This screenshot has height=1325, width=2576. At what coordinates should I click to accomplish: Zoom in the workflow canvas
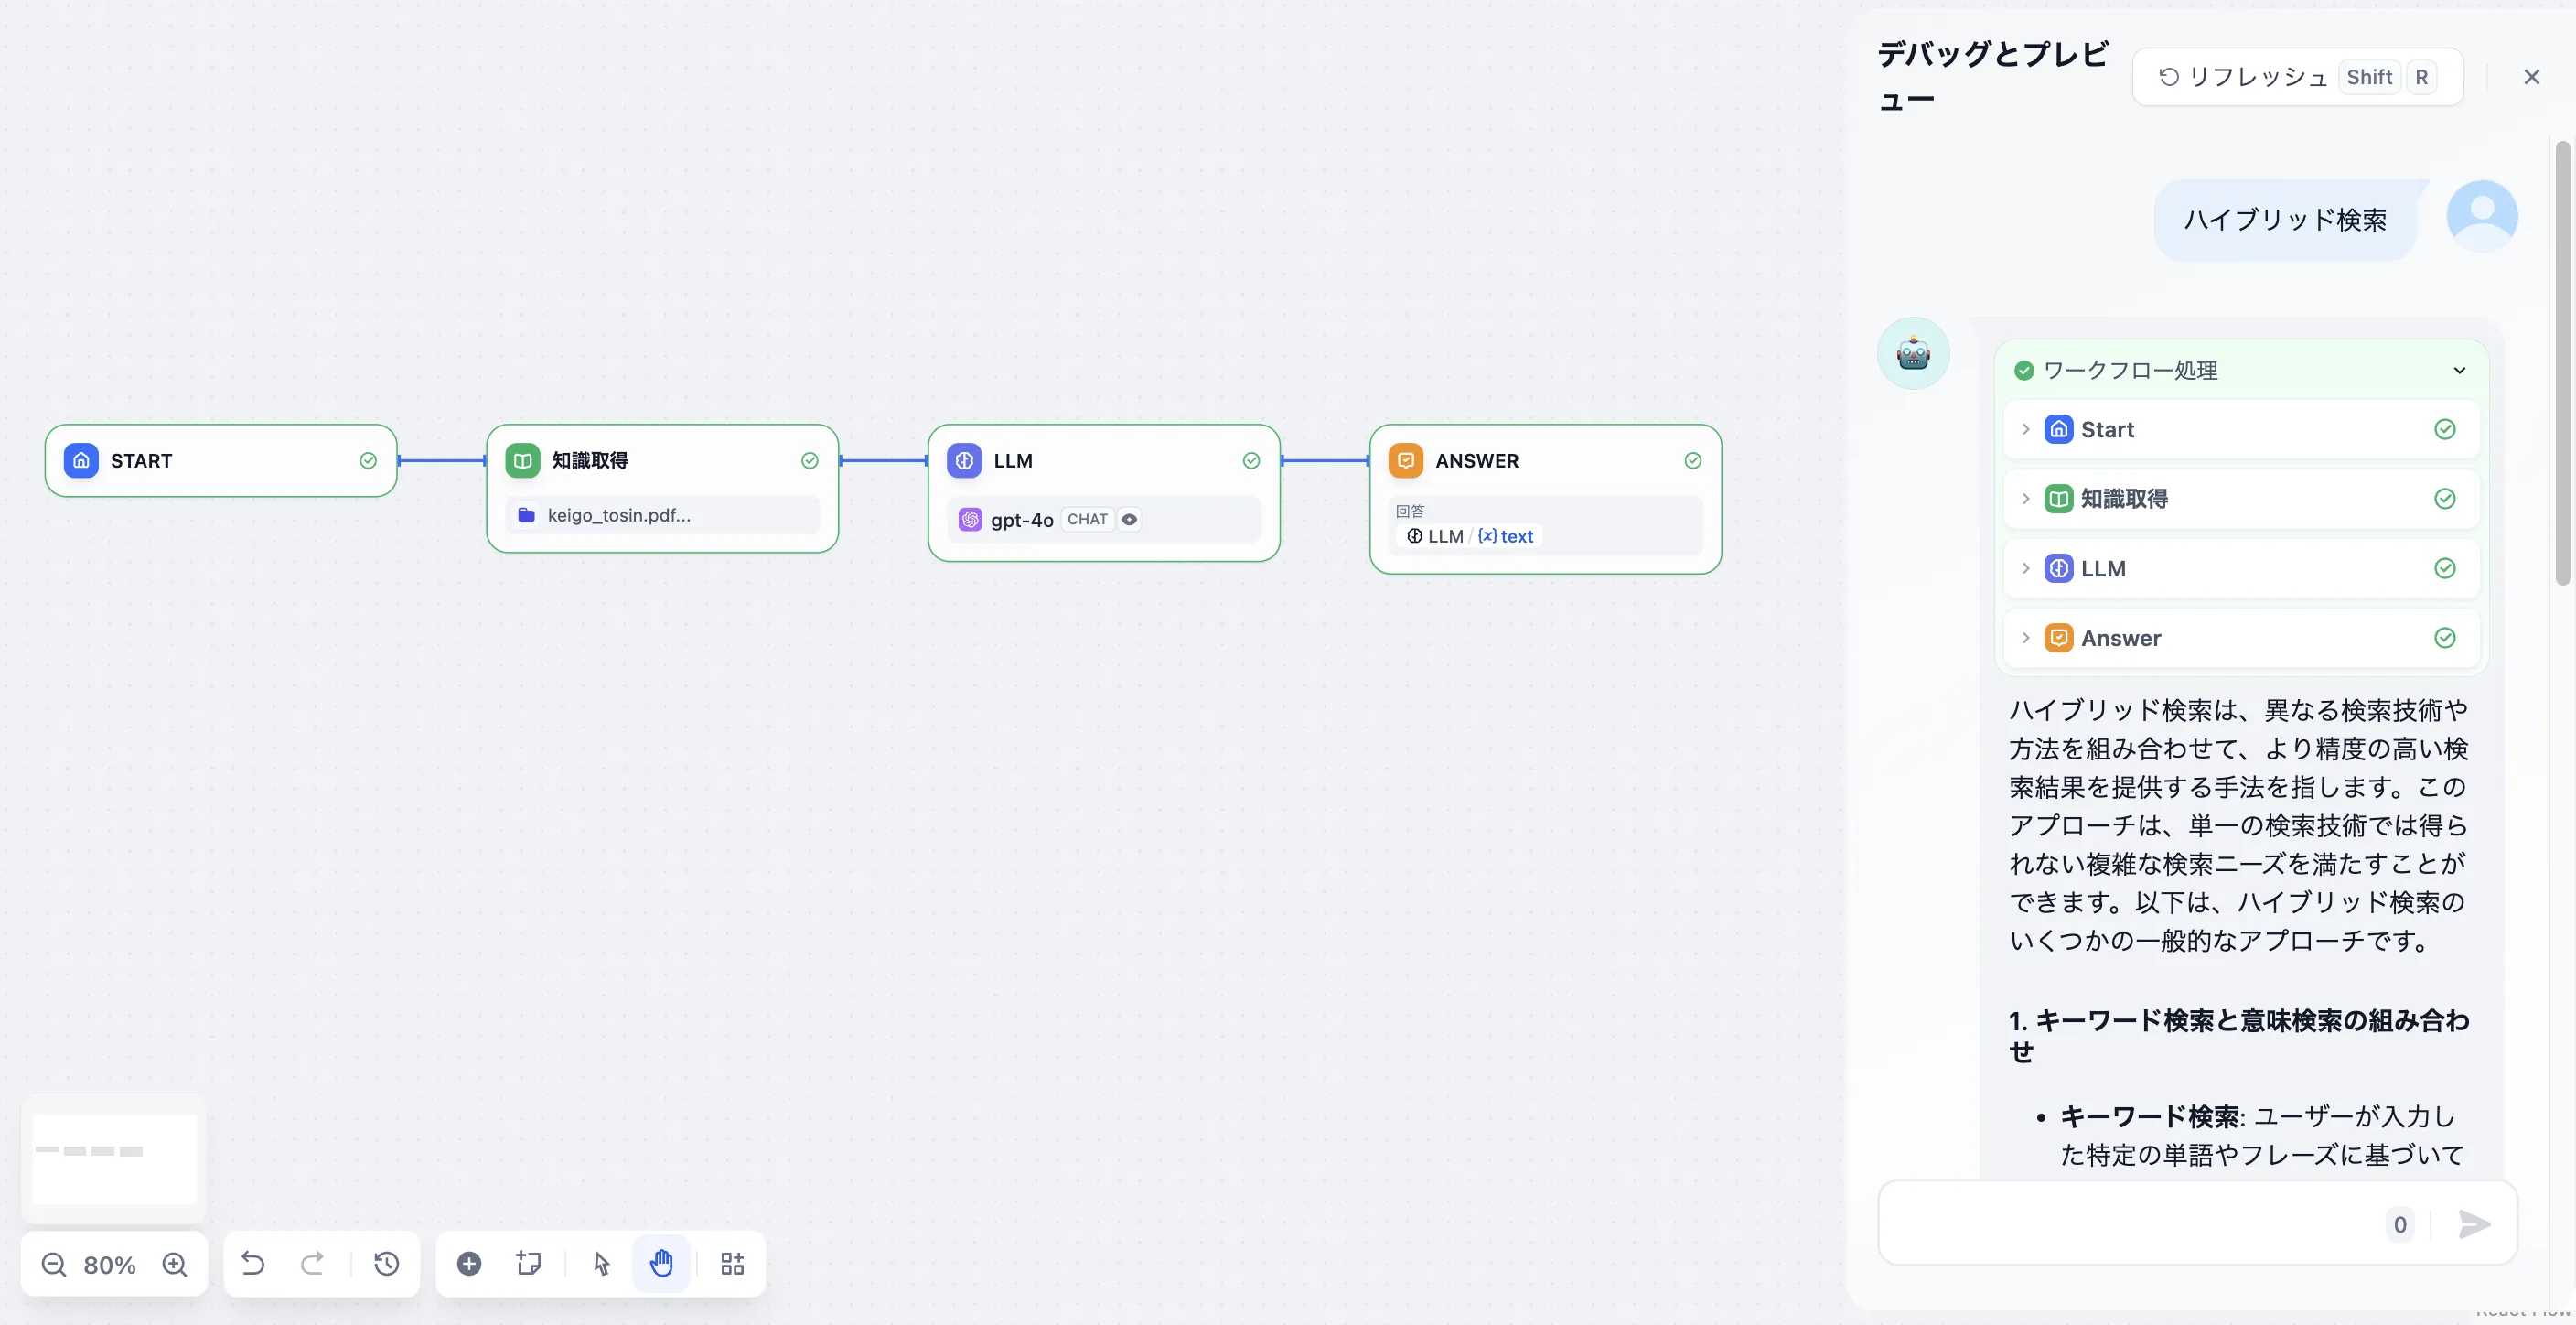[x=175, y=1265]
